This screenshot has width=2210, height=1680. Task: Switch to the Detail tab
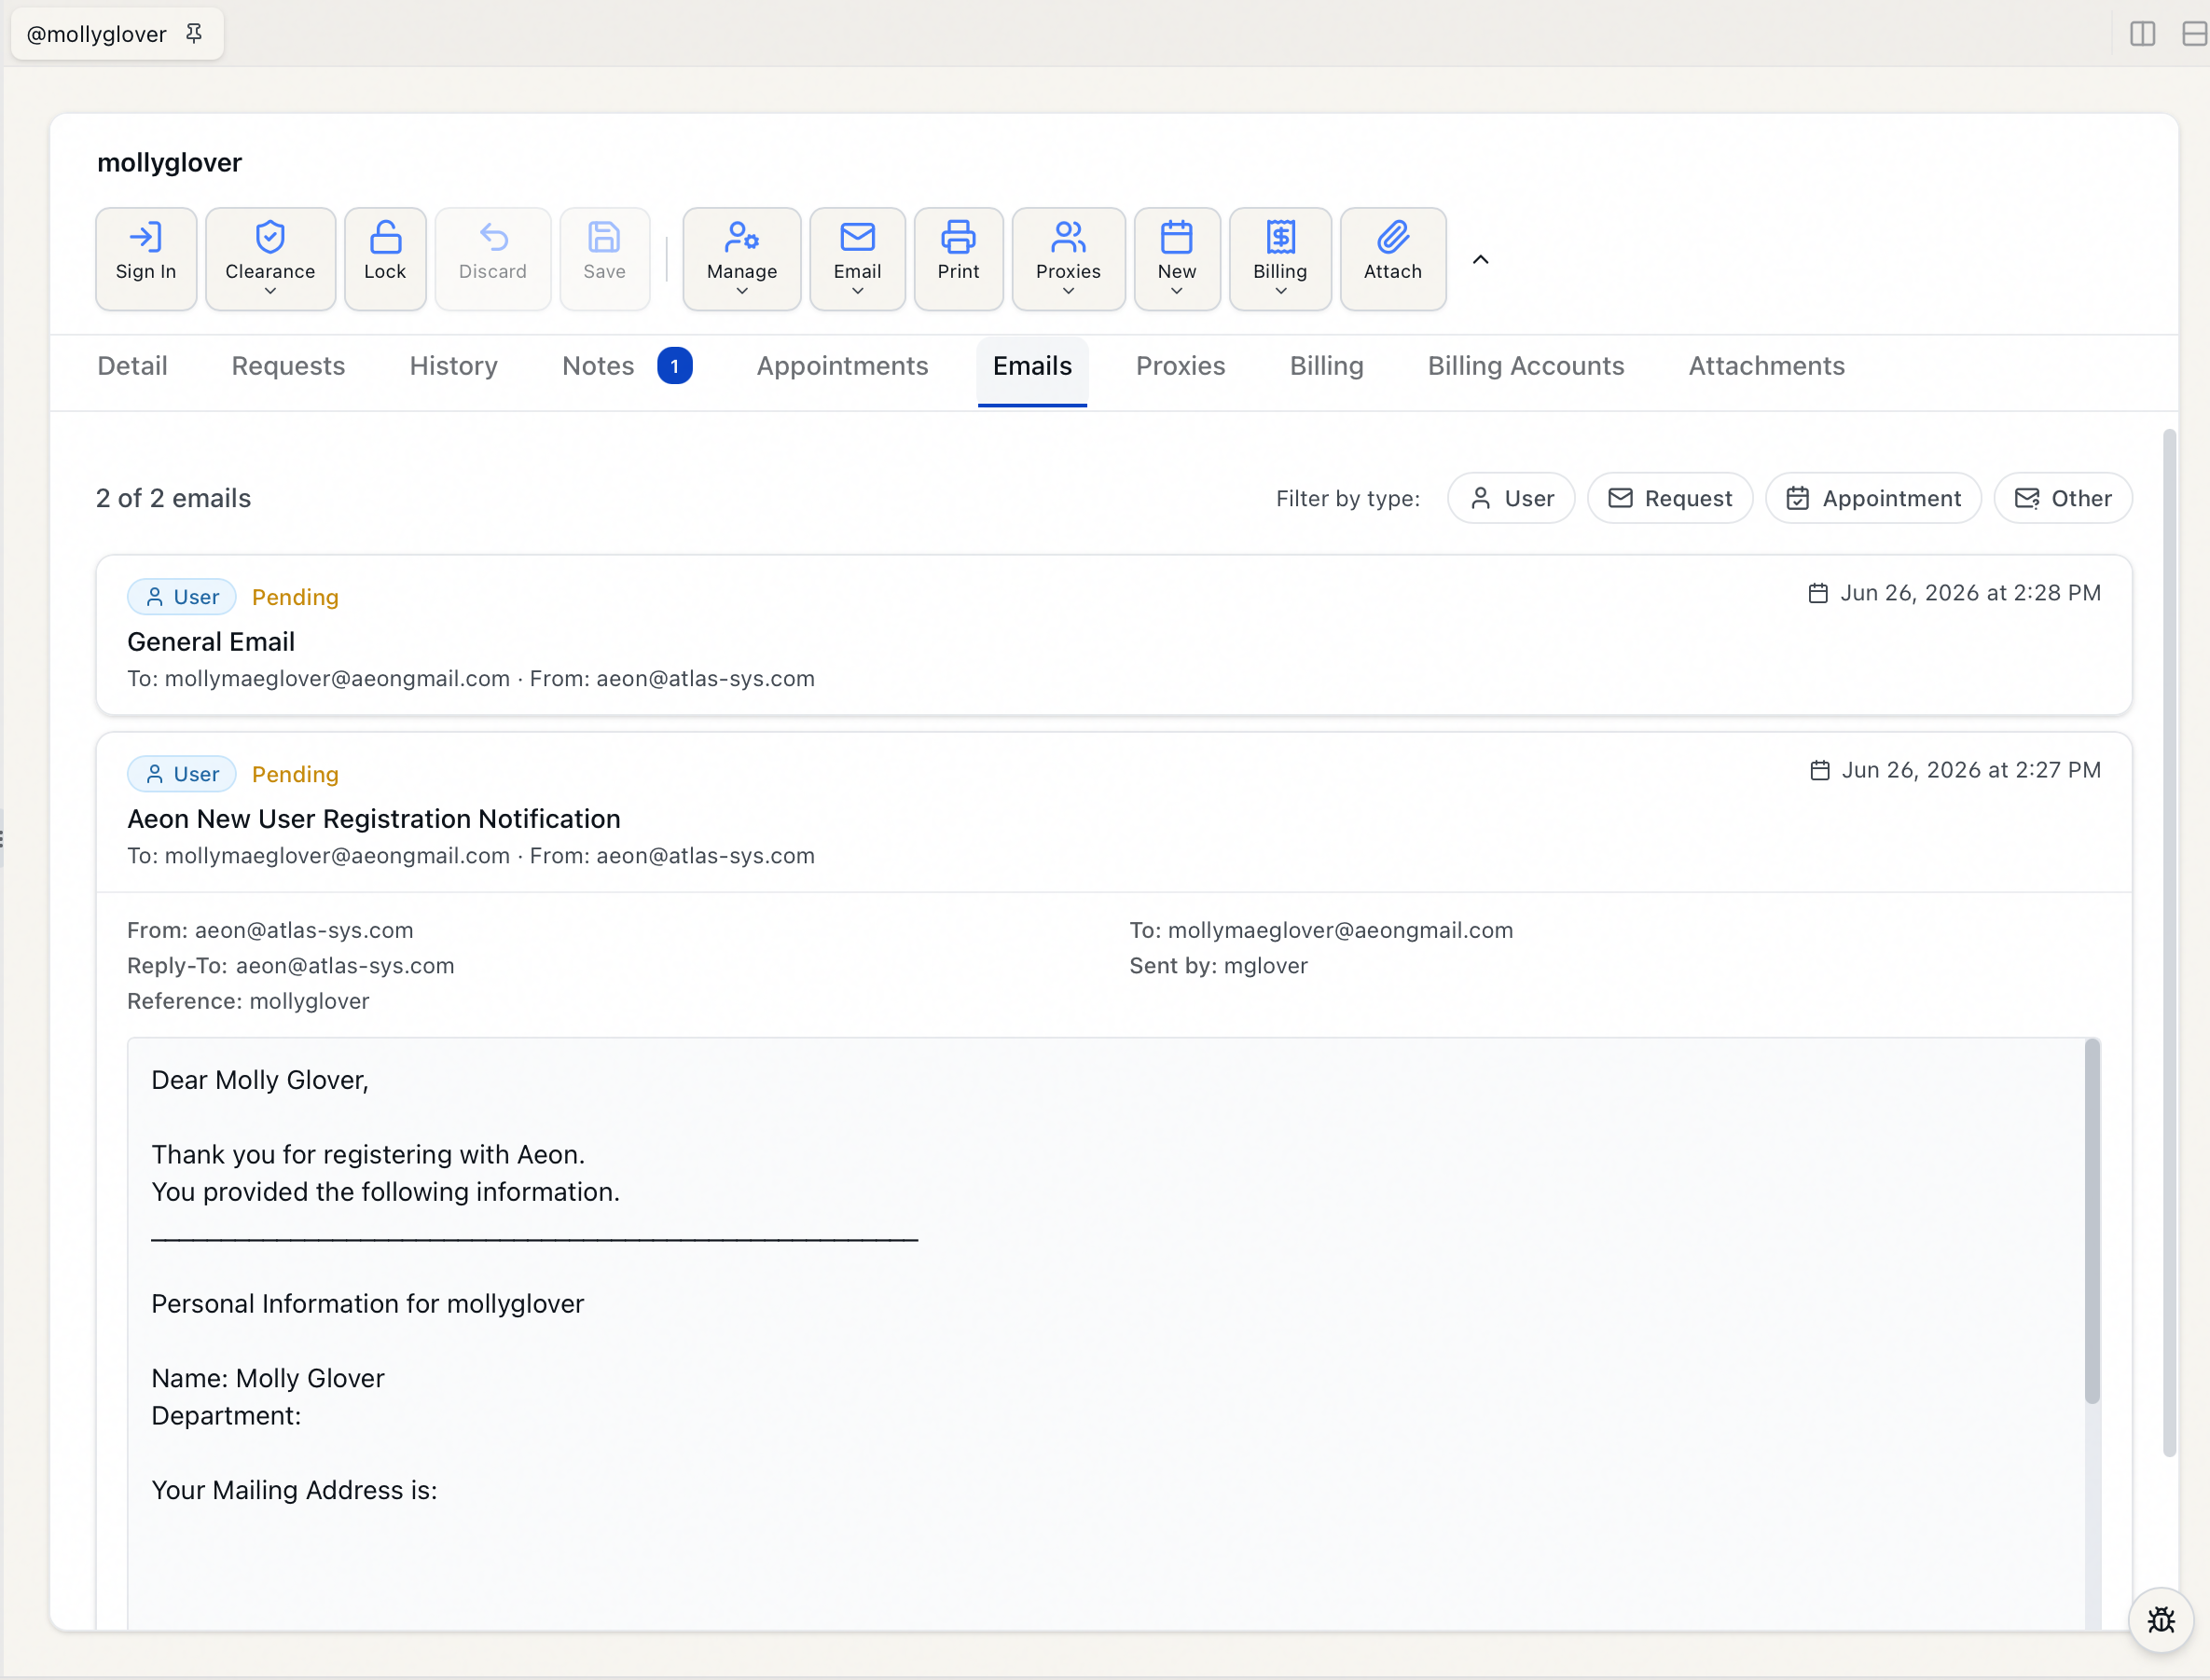[x=132, y=366]
